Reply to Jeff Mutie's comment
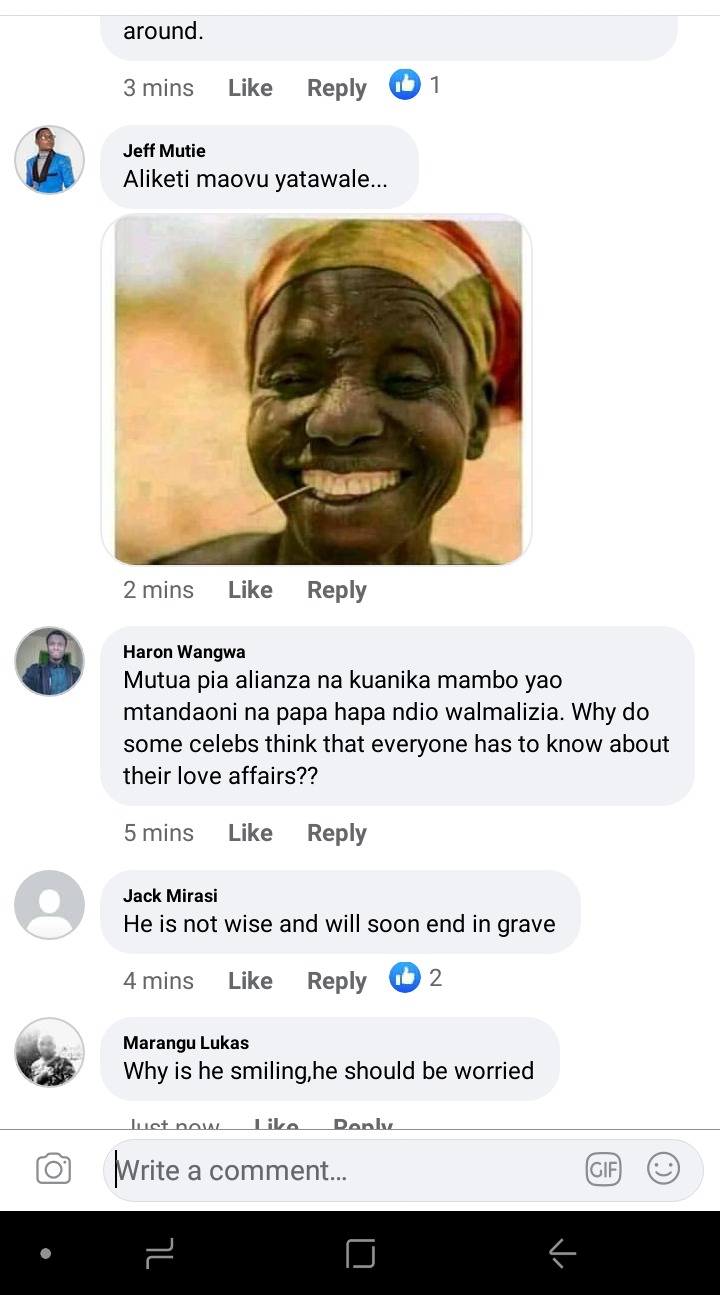Screen dimensions: 720x1295 (337, 590)
